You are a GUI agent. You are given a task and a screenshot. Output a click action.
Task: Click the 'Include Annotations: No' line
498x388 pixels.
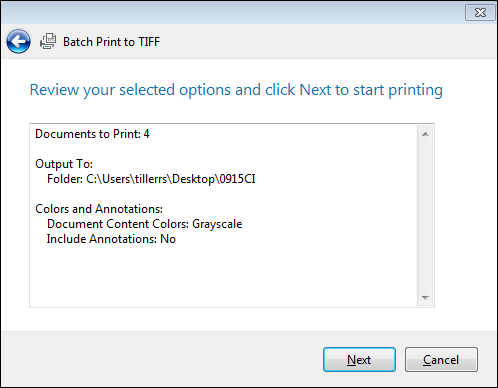pyautogui.click(x=111, y=239)
